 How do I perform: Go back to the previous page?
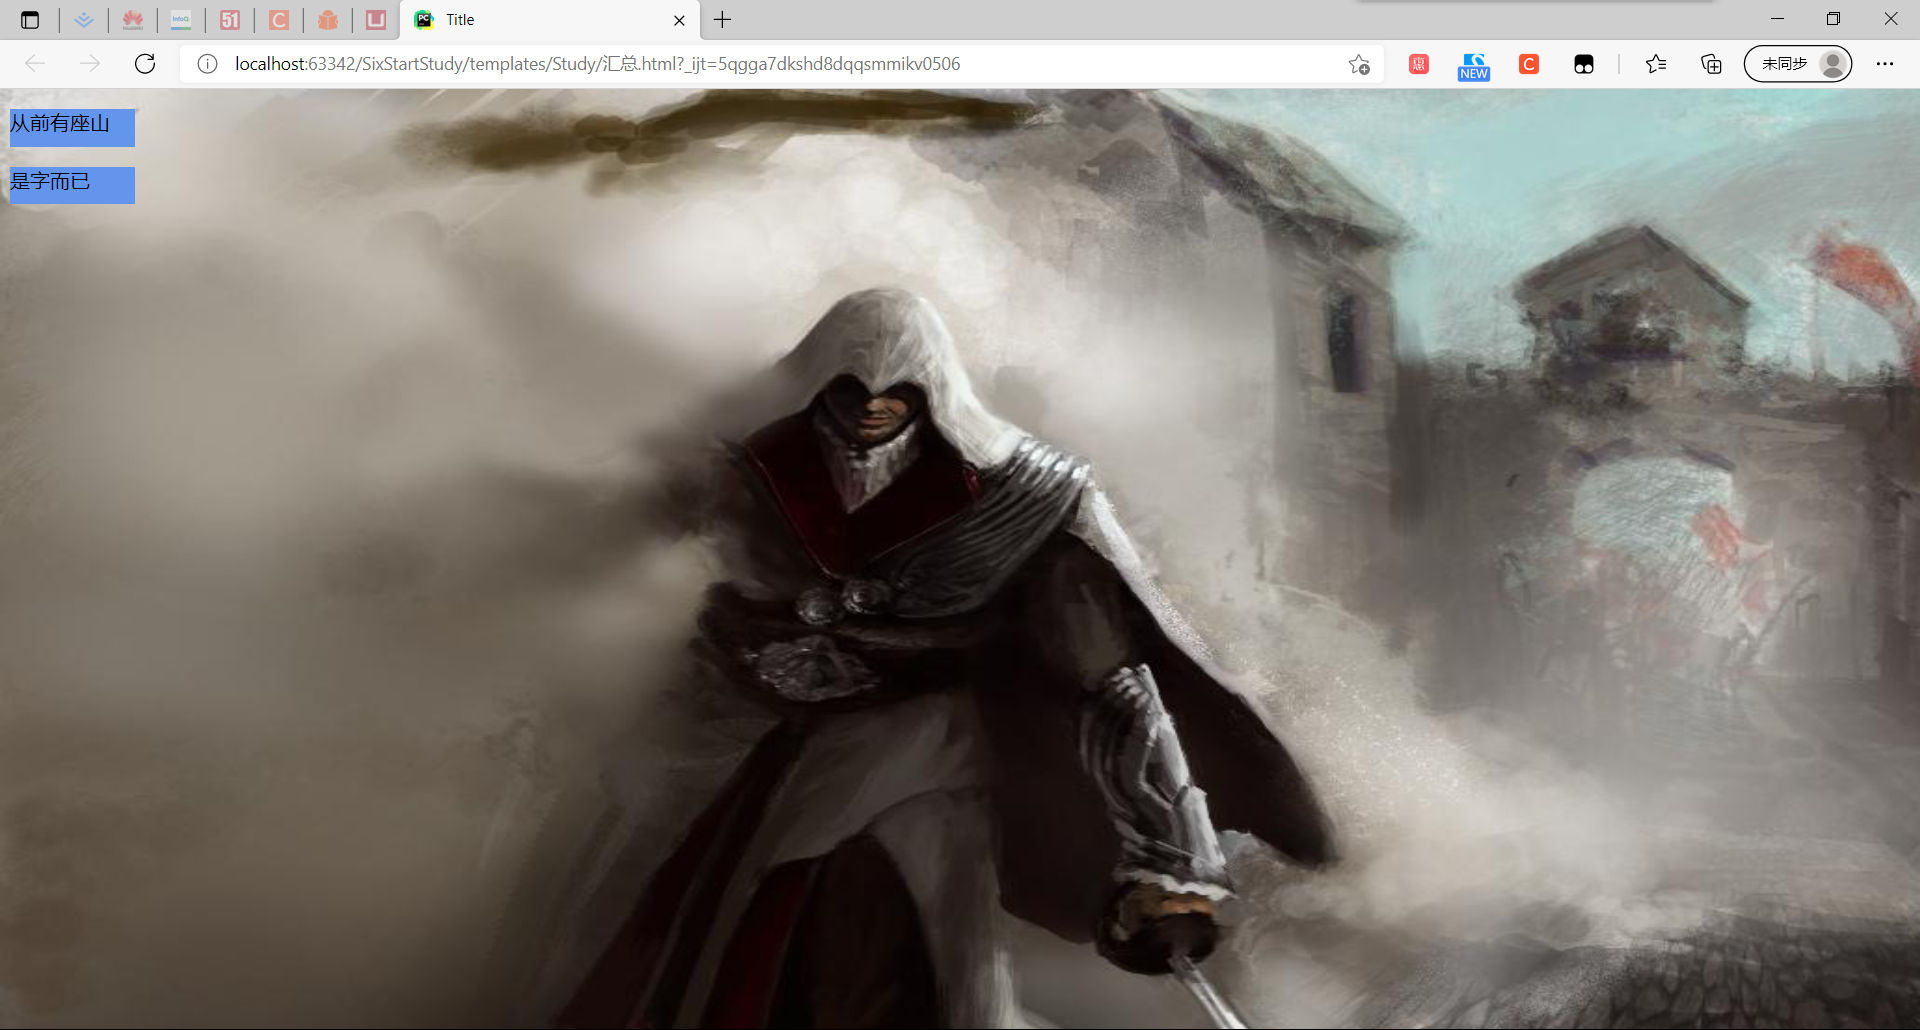coord(35,64)
